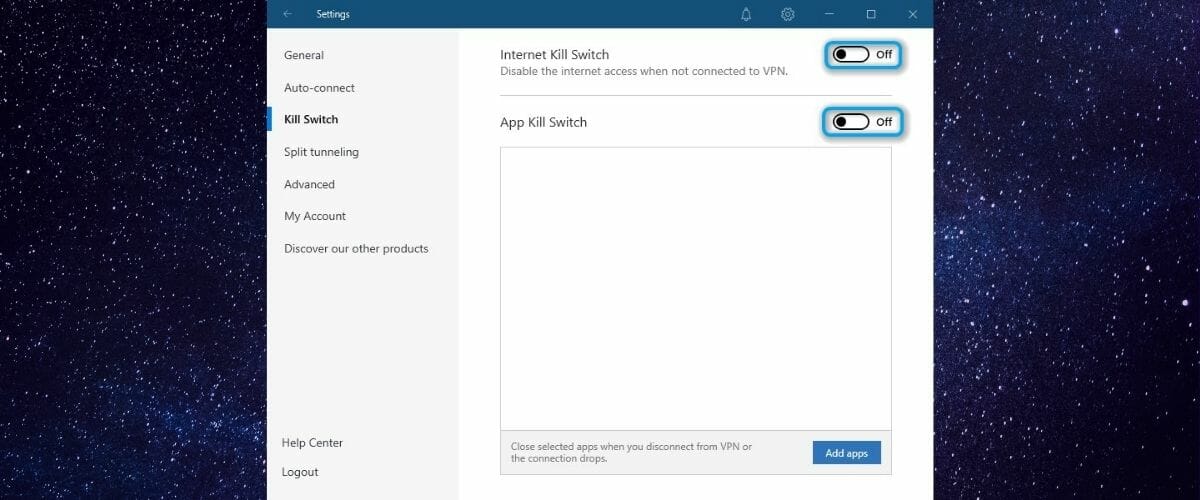Viewport: 1200px width, 500px height.
Task: Click the 'Disable the internet access' description
Action: tap(644, 72)
